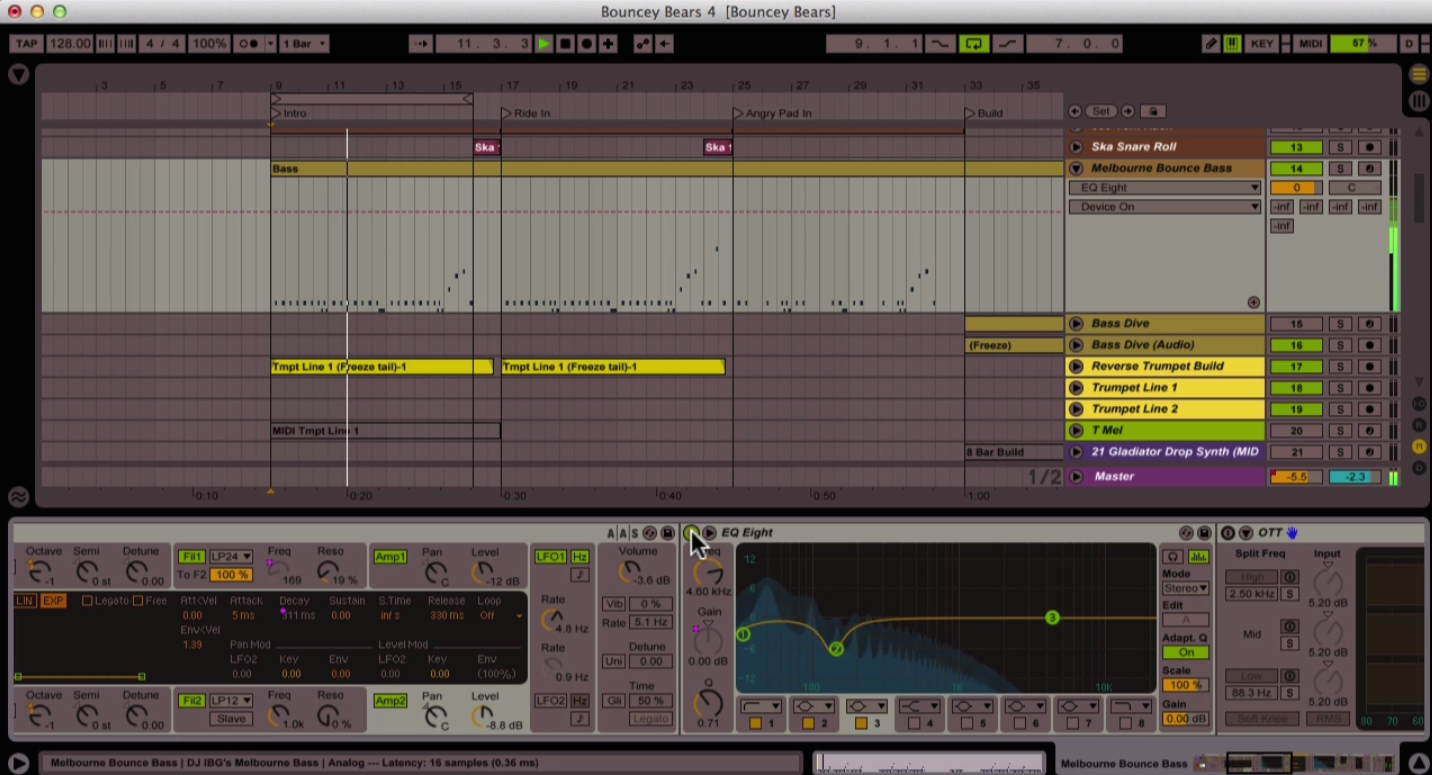Toggle EQ Eight spectrum analyzer button
This screenshot has width=1432, height=775.
click(x=1198, y=556)
